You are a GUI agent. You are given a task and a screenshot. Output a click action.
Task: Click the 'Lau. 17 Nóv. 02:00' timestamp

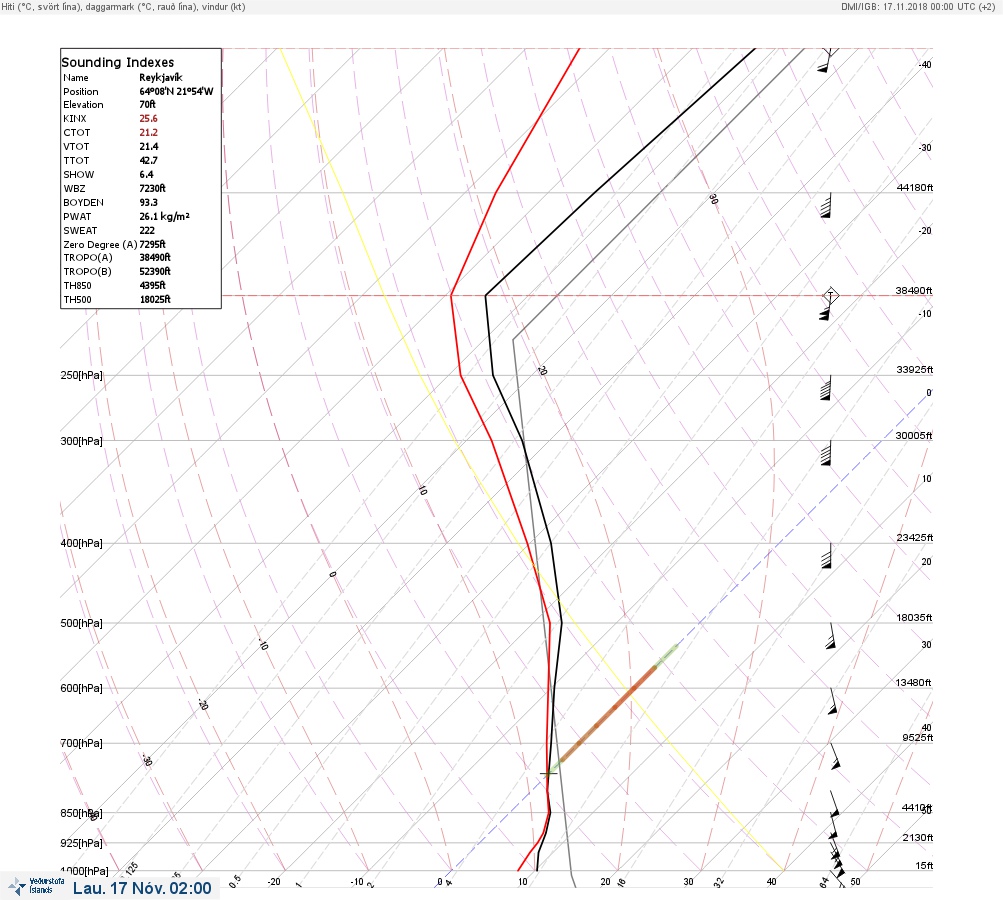click(142, 888)
